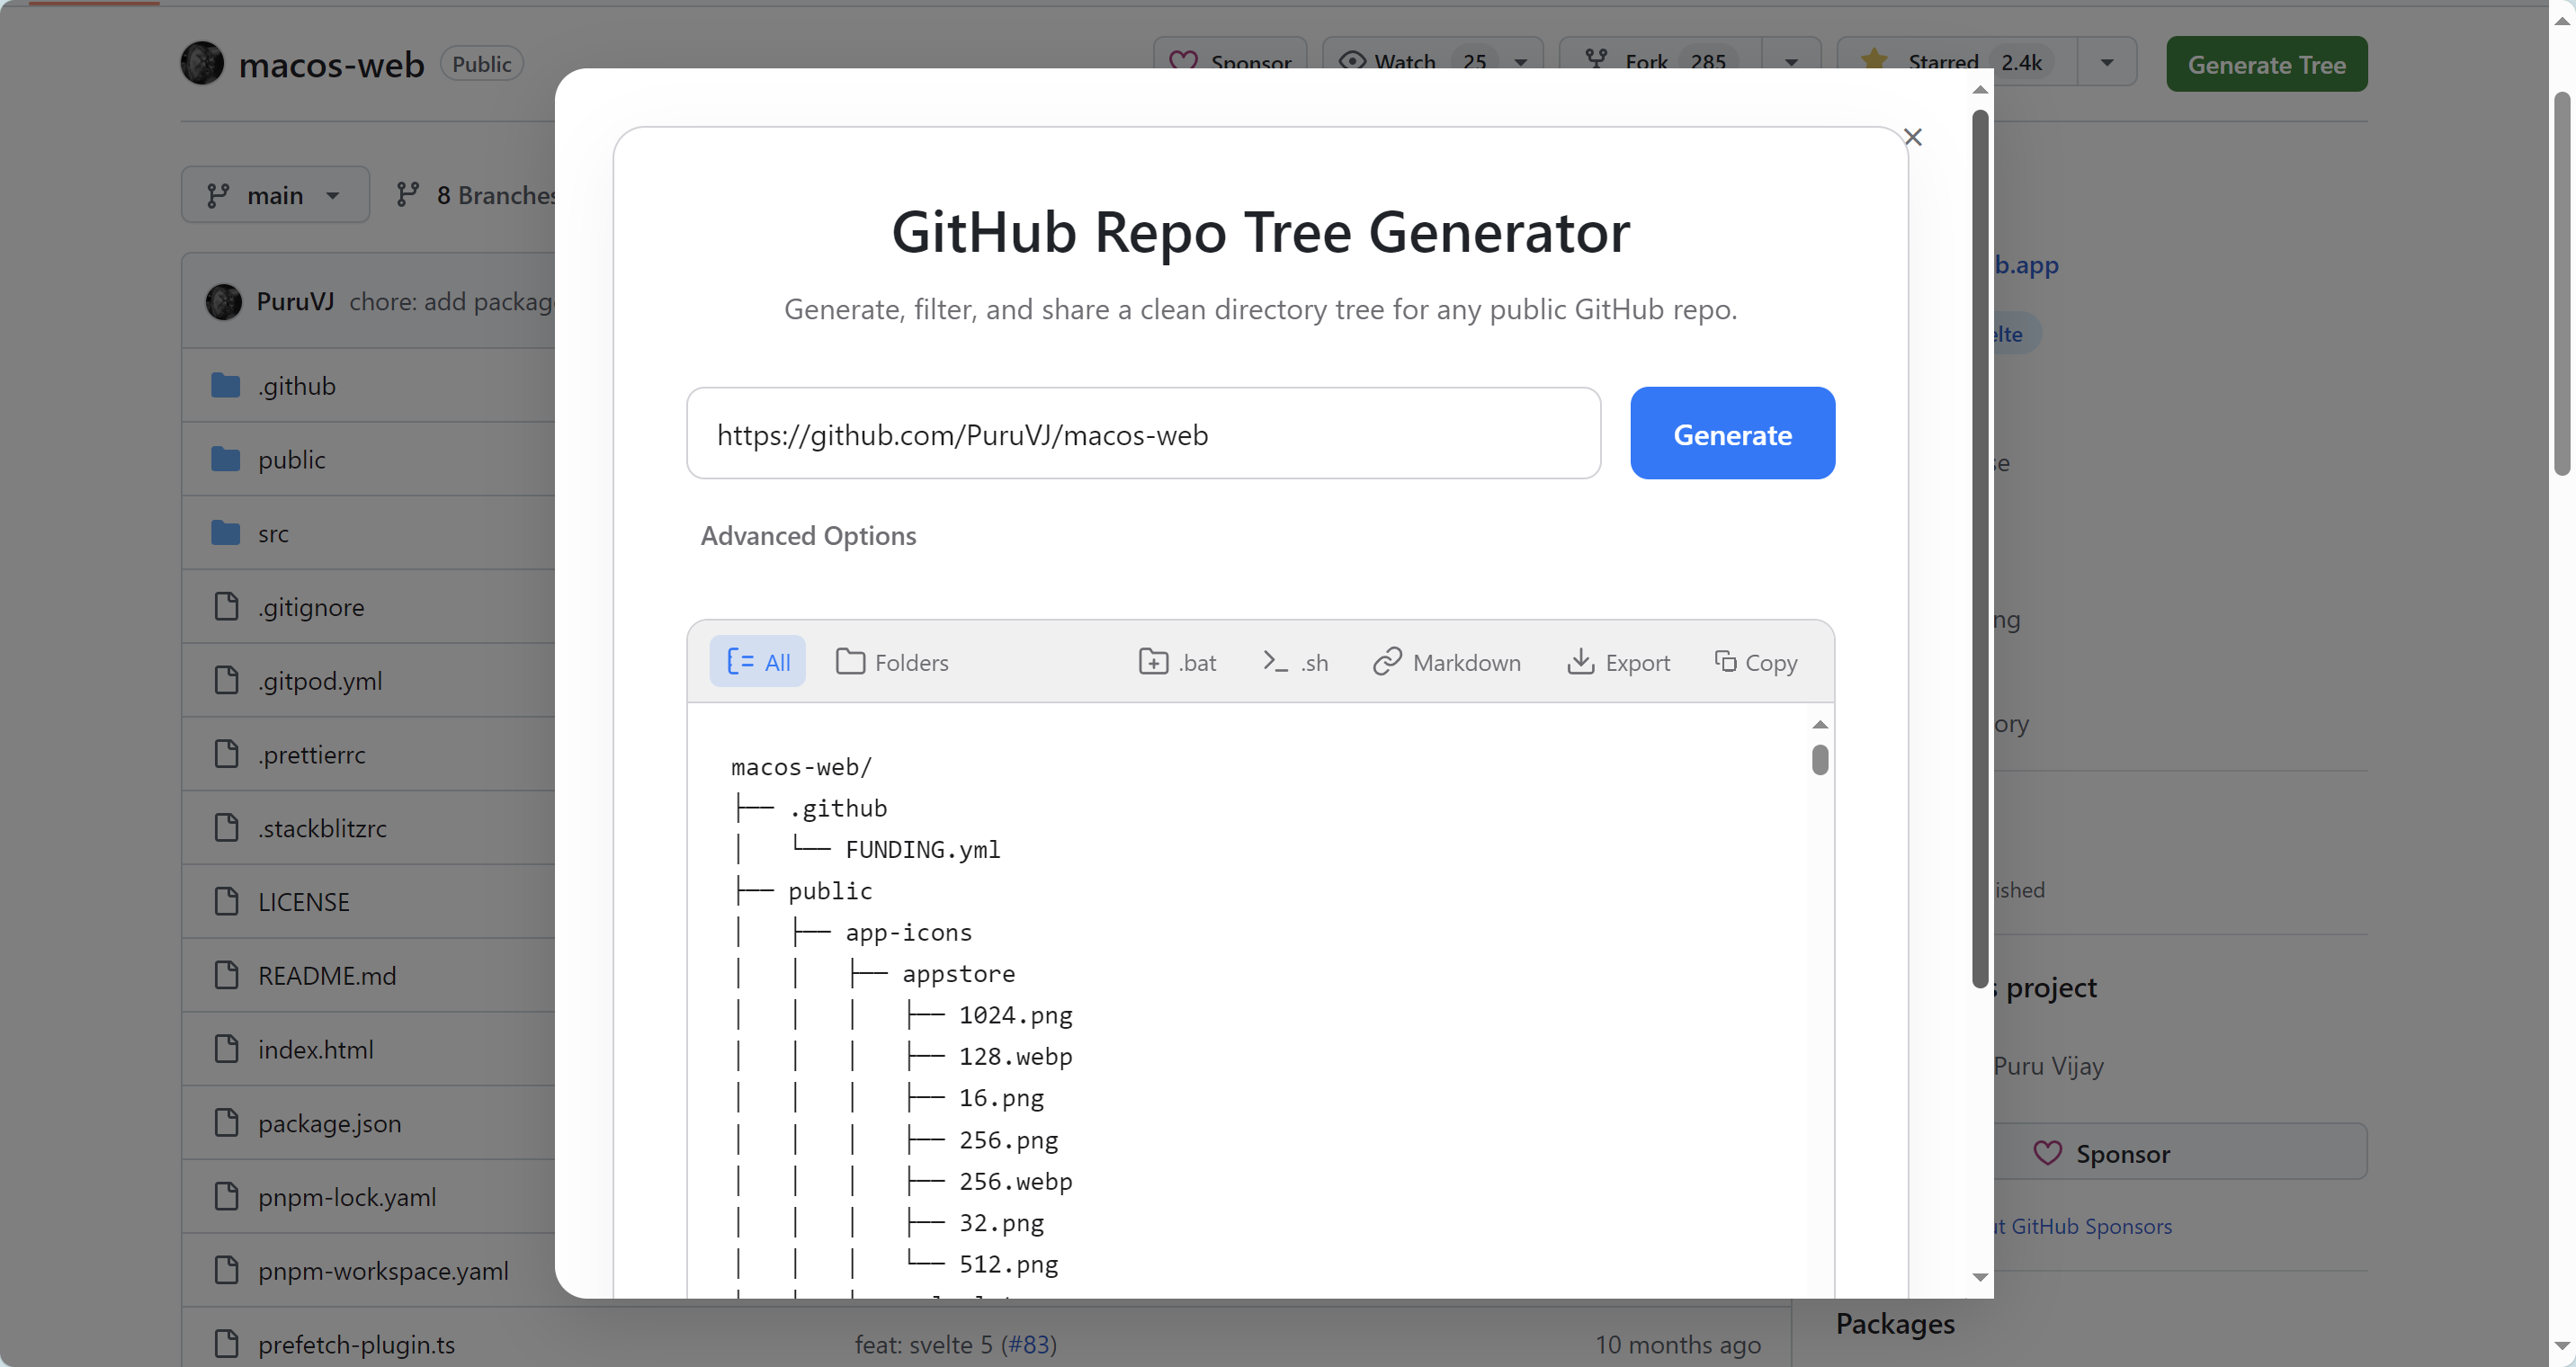The image size is (2576, 1367).
Task: Open the .github folder in repo list
Action: (297, 386)
